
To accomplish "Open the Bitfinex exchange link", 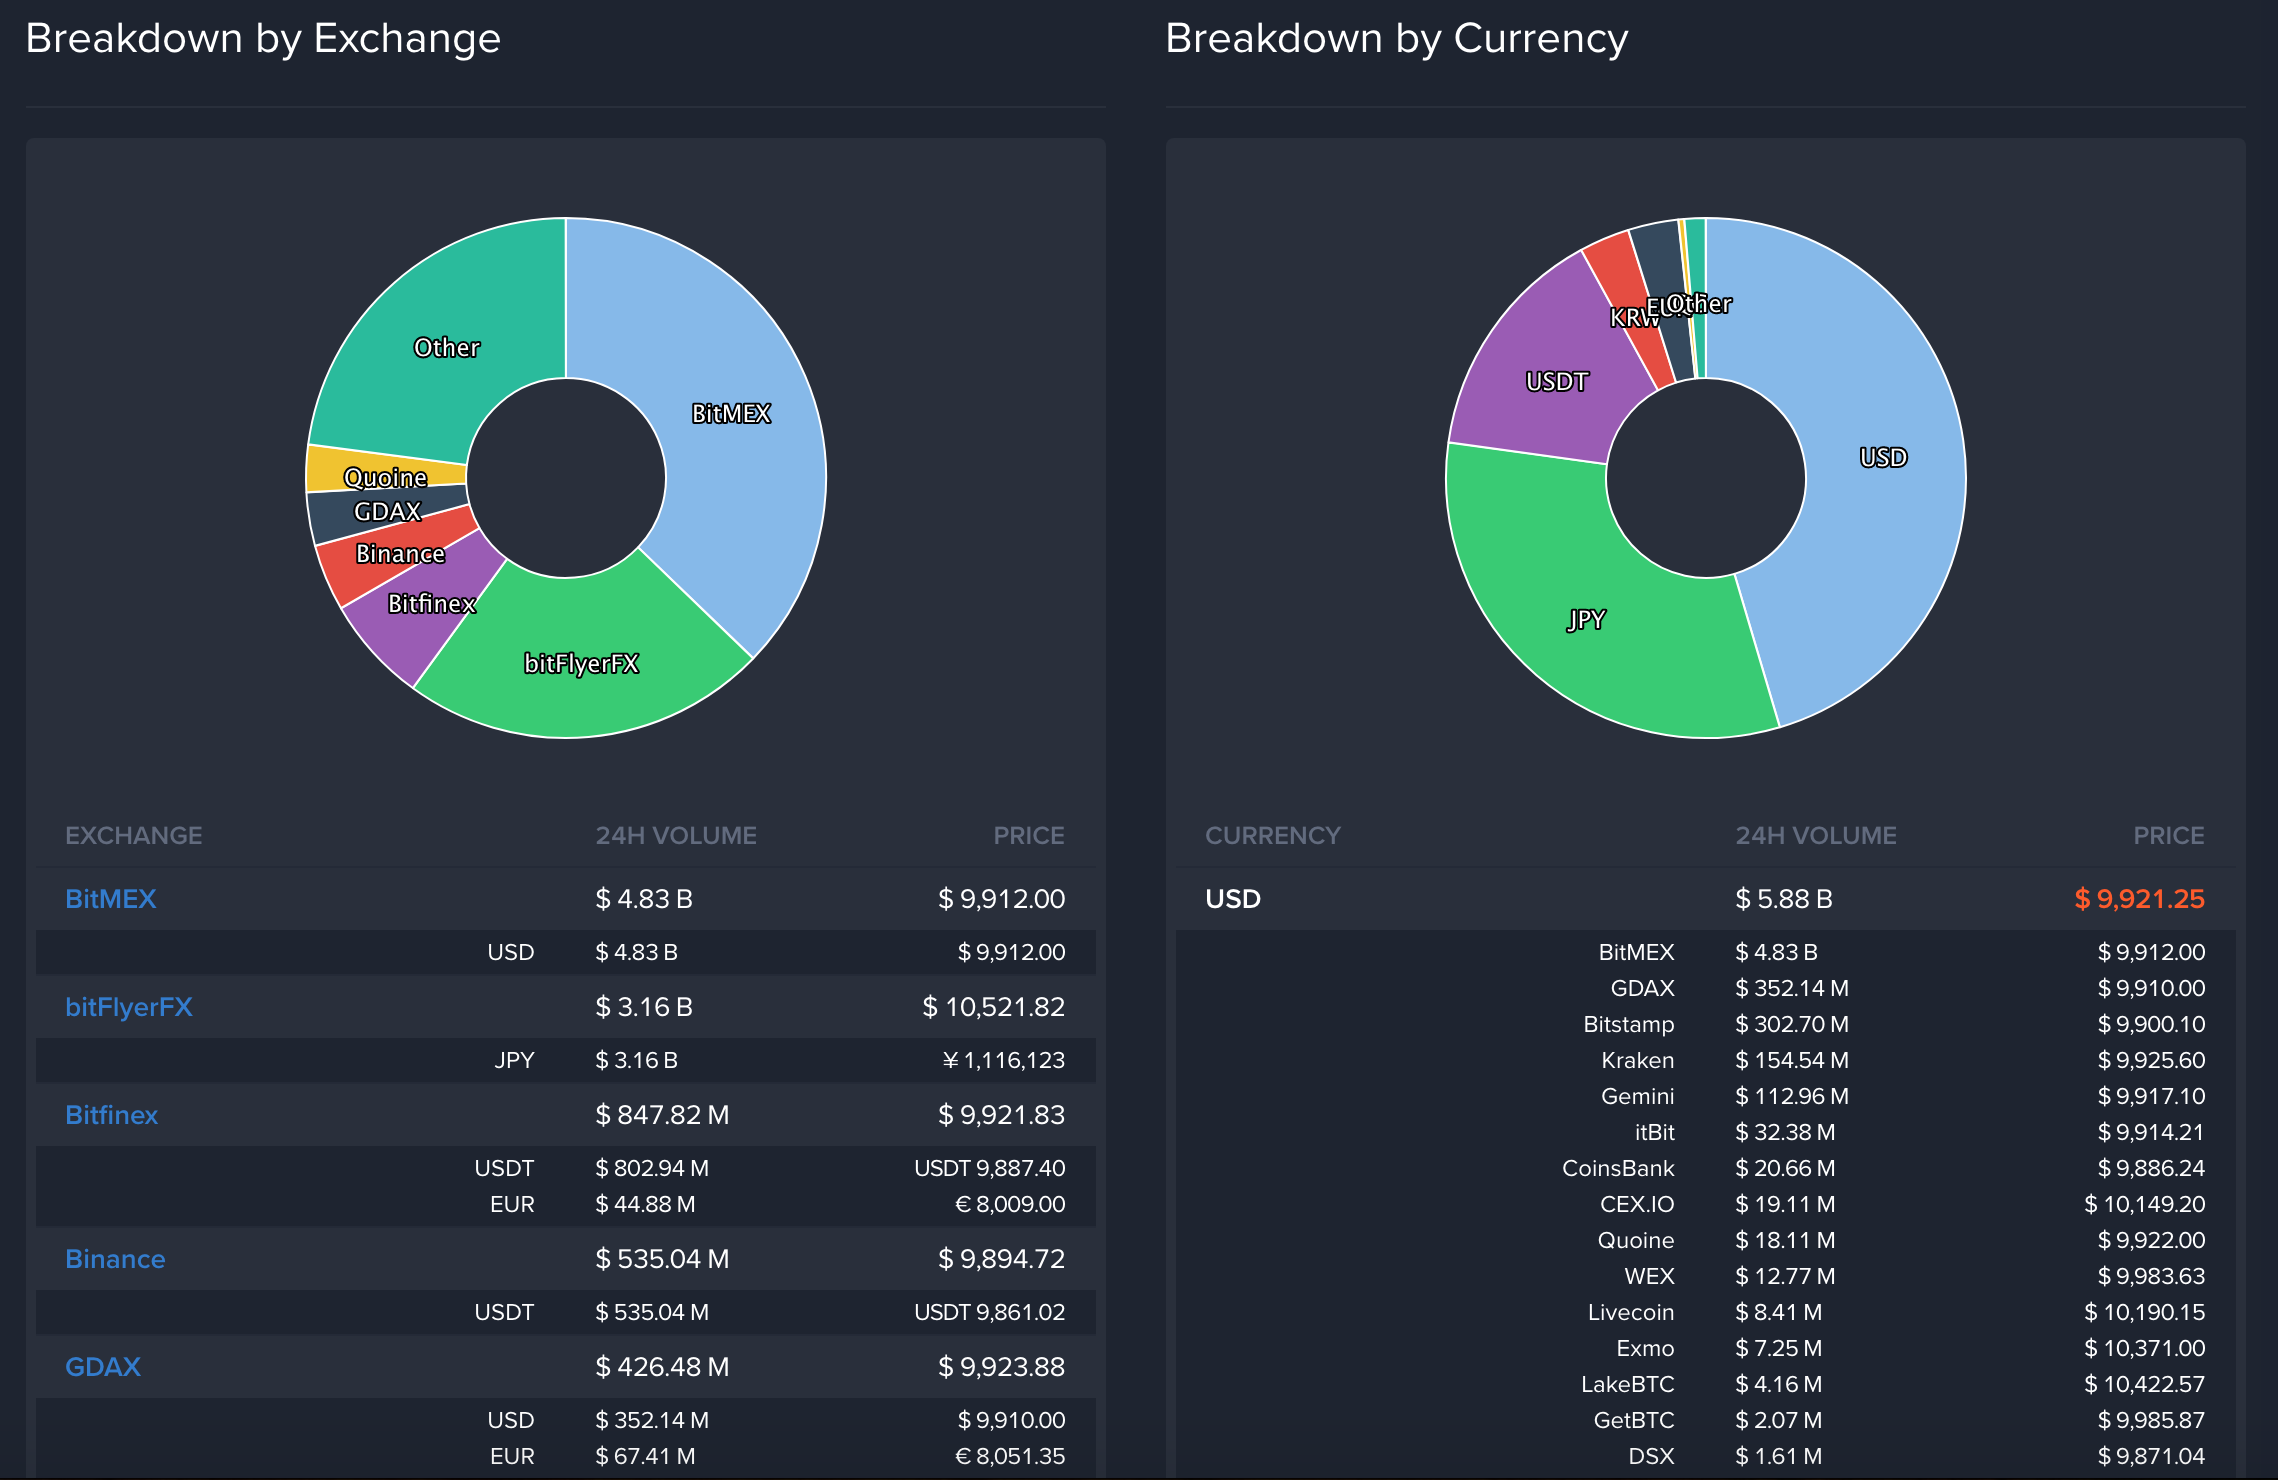I will click(111, 1115).
